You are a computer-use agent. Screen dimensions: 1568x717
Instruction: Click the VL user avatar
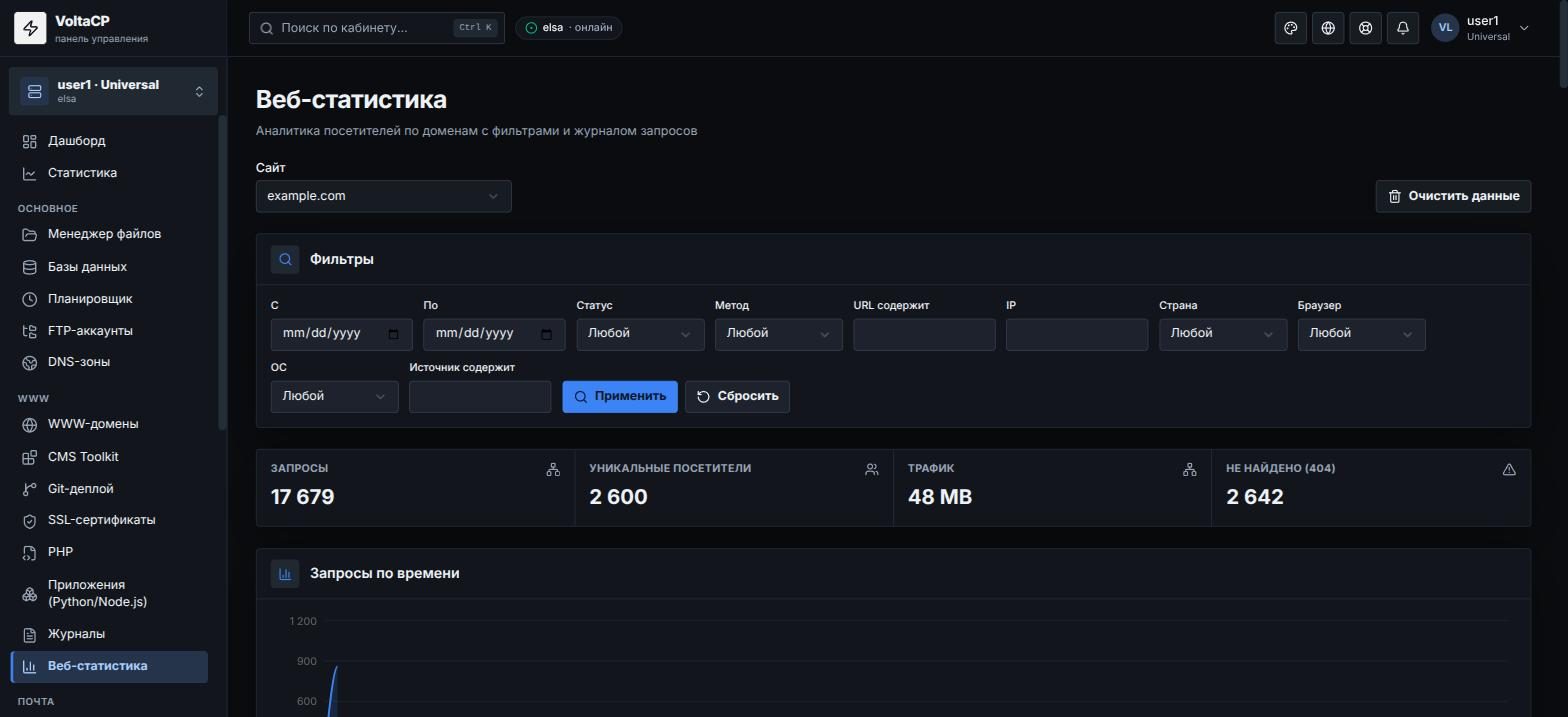pyautogui.click(x=1445, y=28)
